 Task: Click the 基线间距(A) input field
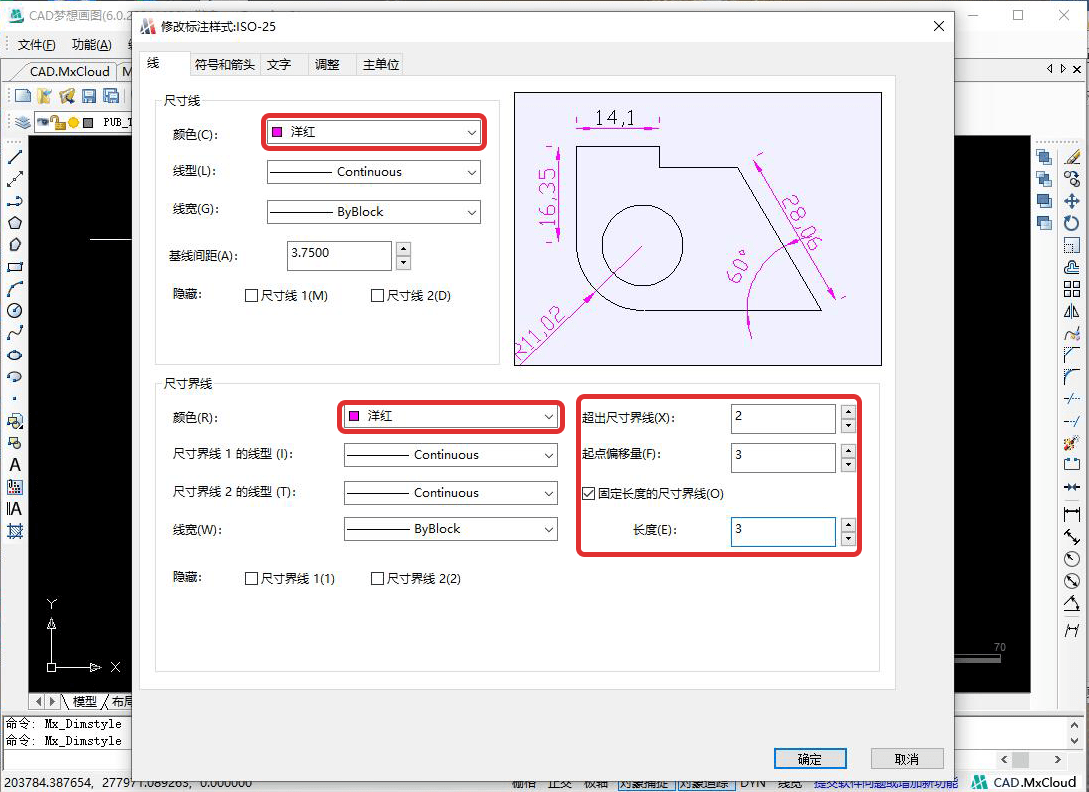click(339, 255)
